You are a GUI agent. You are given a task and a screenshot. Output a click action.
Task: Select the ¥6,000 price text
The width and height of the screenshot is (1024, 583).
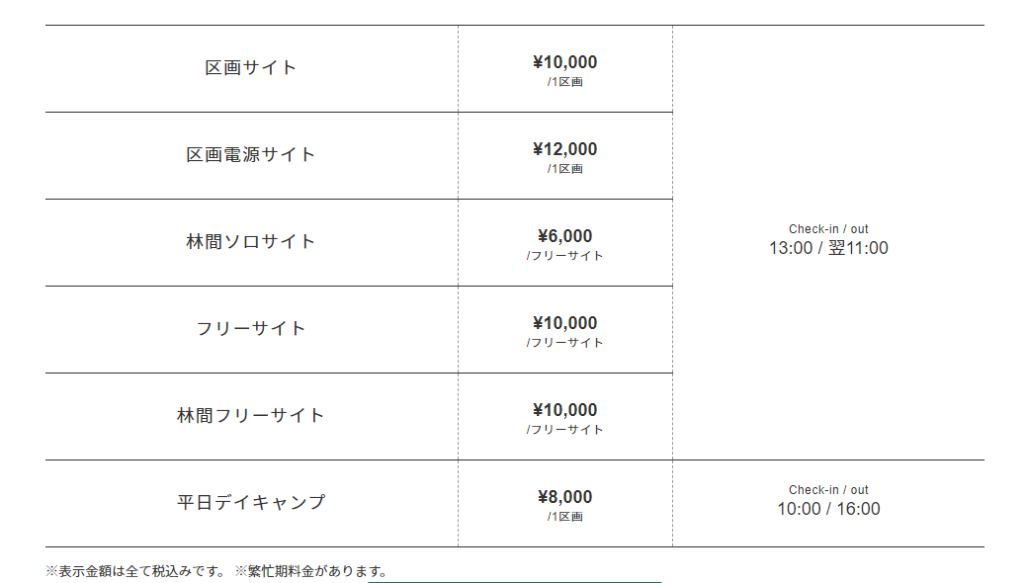click(x=565, y=236)
